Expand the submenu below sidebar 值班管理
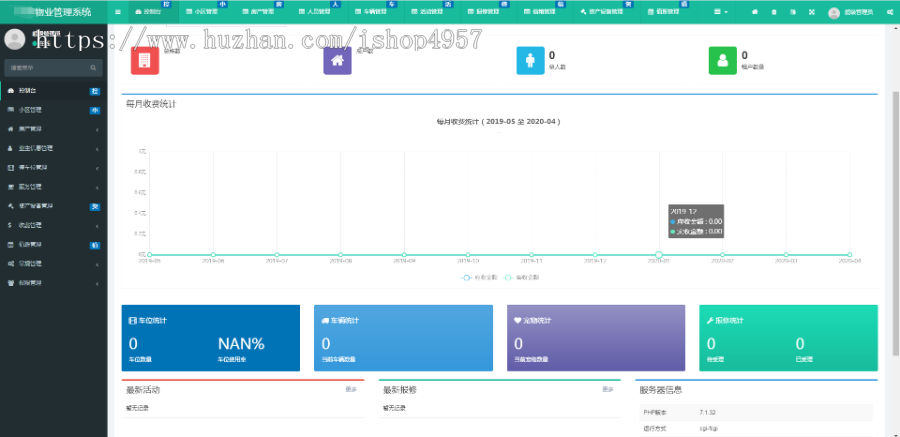The image size is (900, 437). click(54, 264)
